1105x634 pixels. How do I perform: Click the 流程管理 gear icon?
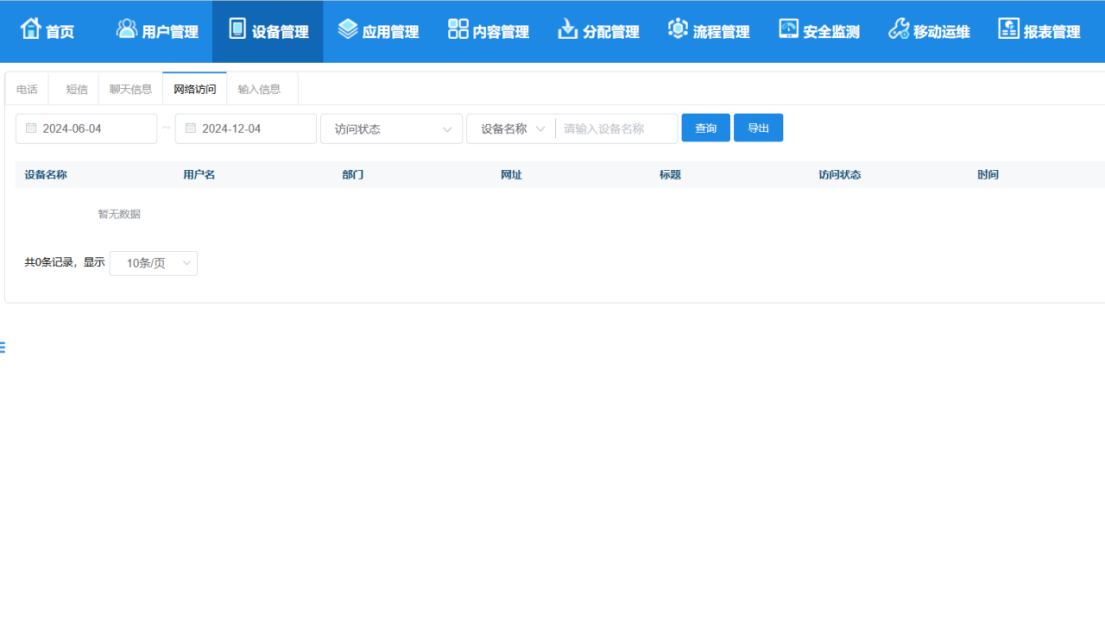click(677, 29)
